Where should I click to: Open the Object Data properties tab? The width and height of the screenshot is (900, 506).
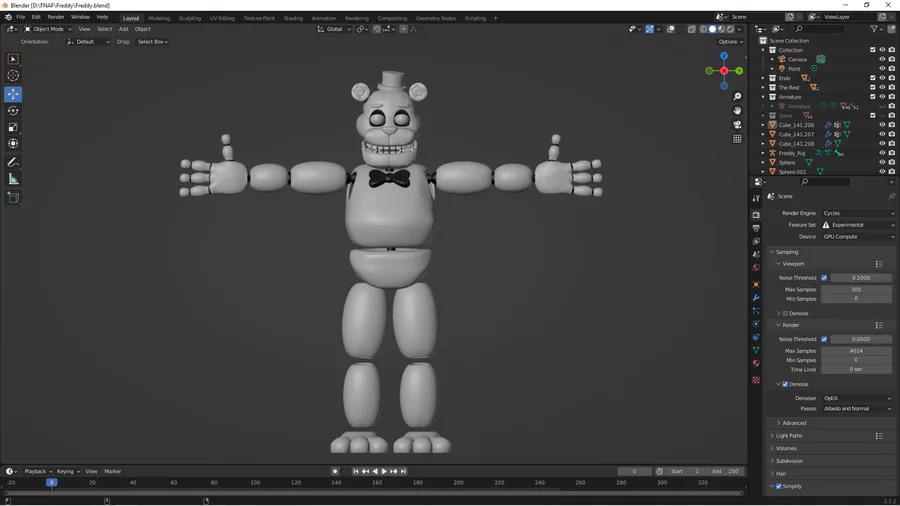[x=756, y=350]
